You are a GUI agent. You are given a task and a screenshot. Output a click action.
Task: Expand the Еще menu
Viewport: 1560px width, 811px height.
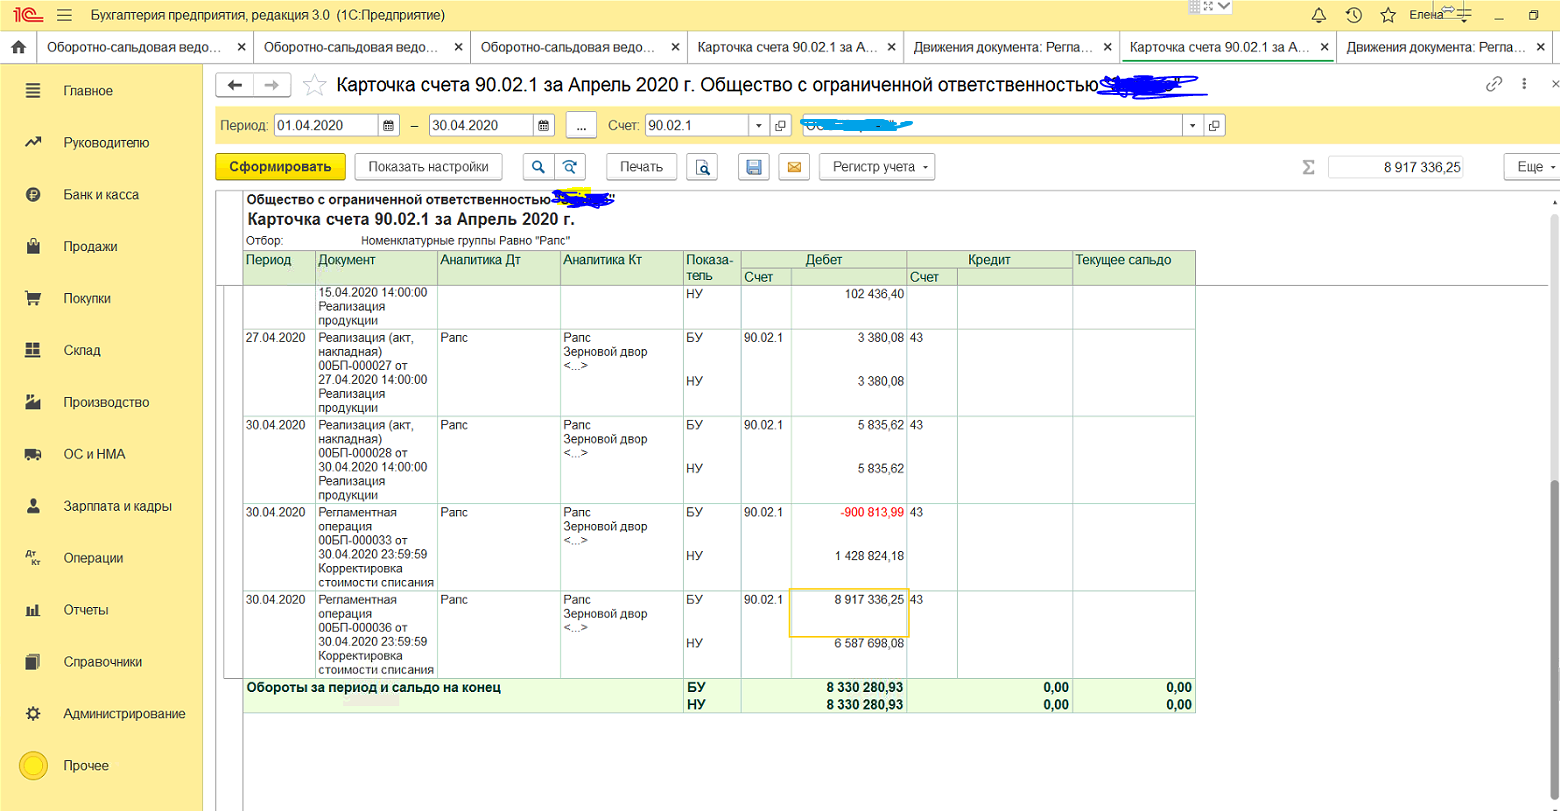point(1531,167)
